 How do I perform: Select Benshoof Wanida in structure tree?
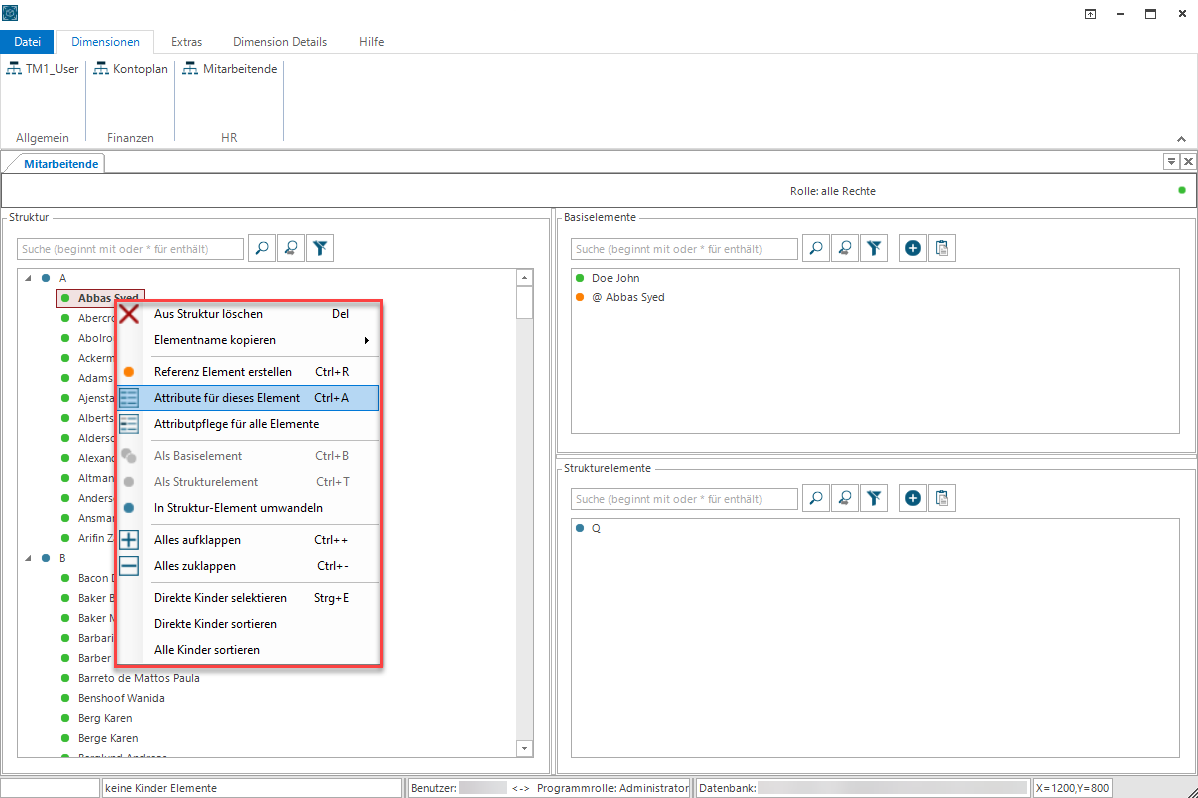coord(121,698)
